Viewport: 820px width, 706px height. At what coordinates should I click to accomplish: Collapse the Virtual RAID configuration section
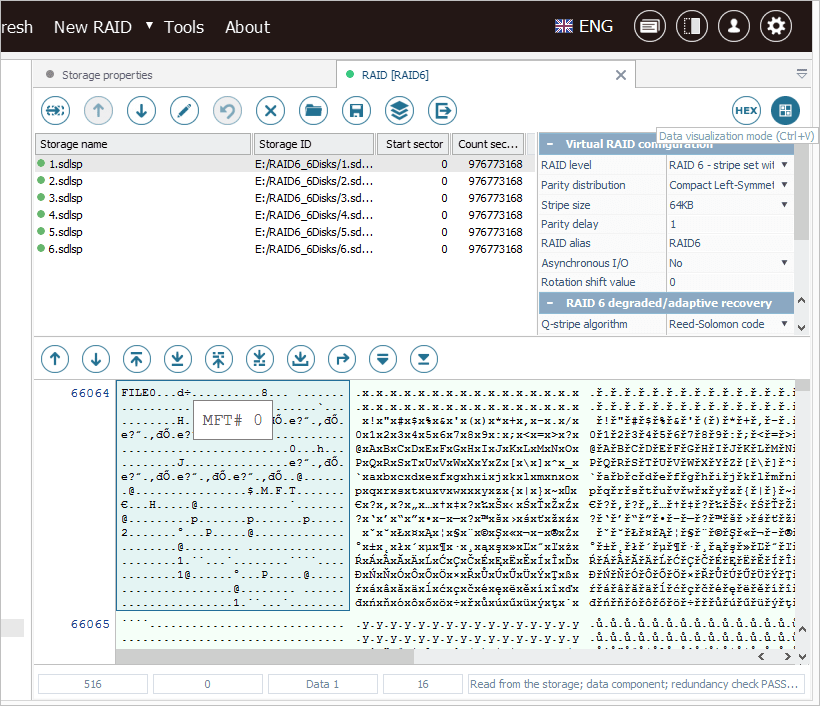pyautogui.click(x=550, y=144)
